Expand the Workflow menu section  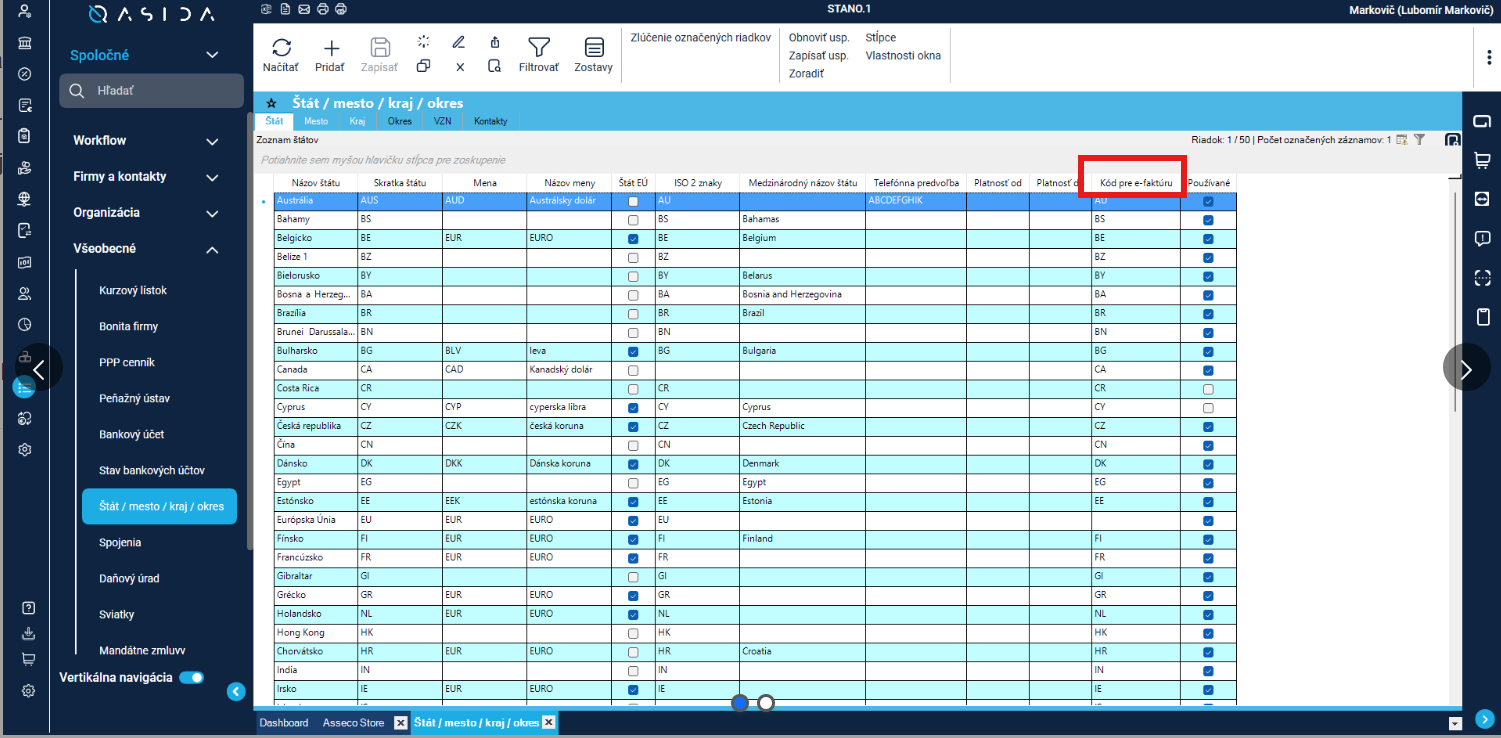click(x=146, y=141)
